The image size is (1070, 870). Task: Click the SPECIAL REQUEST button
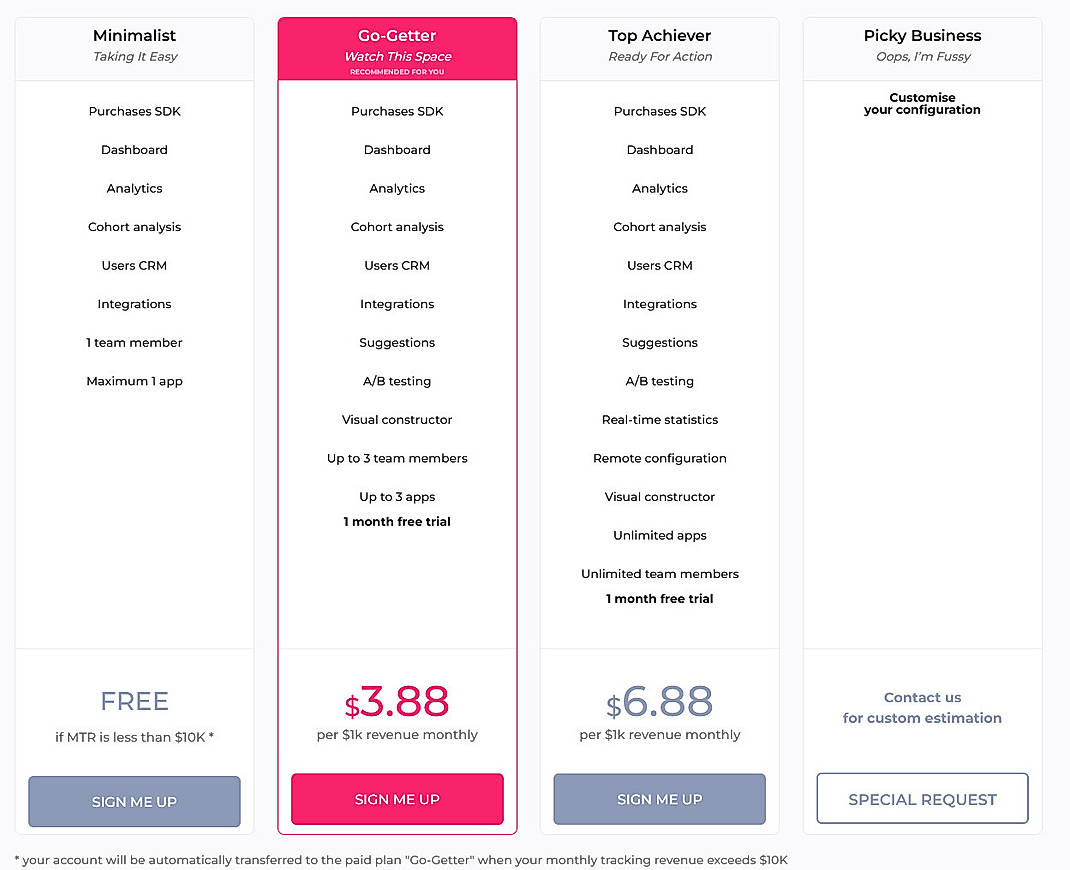point(922,799)
